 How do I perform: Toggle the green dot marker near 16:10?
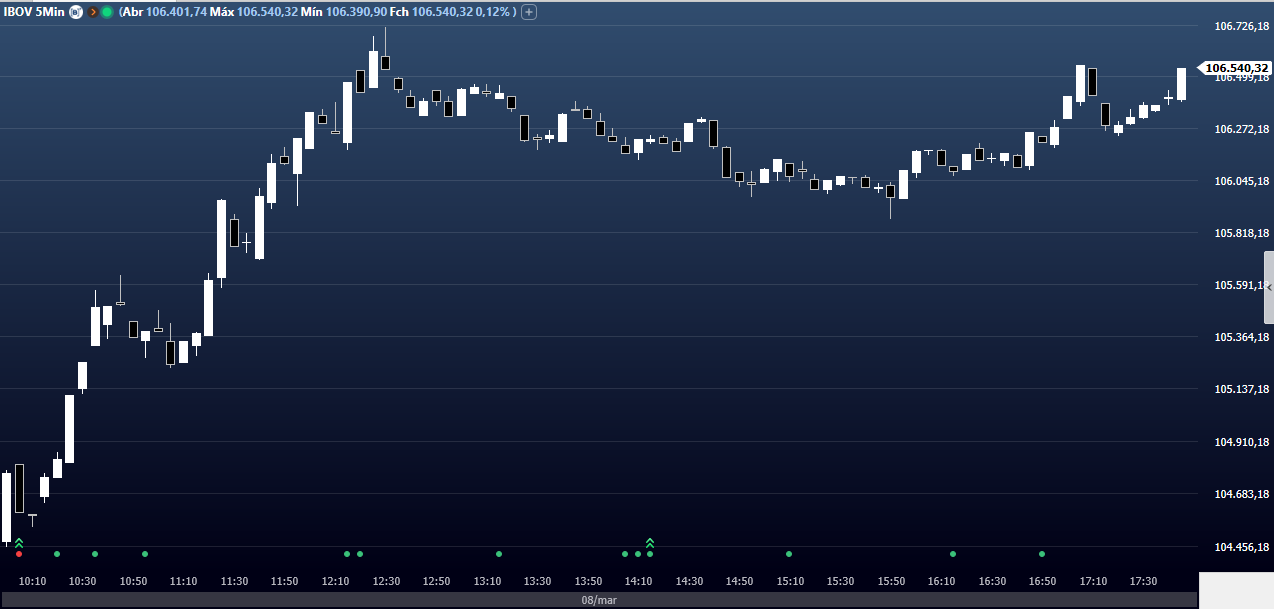pyautogui.click(x=952, y=553)
